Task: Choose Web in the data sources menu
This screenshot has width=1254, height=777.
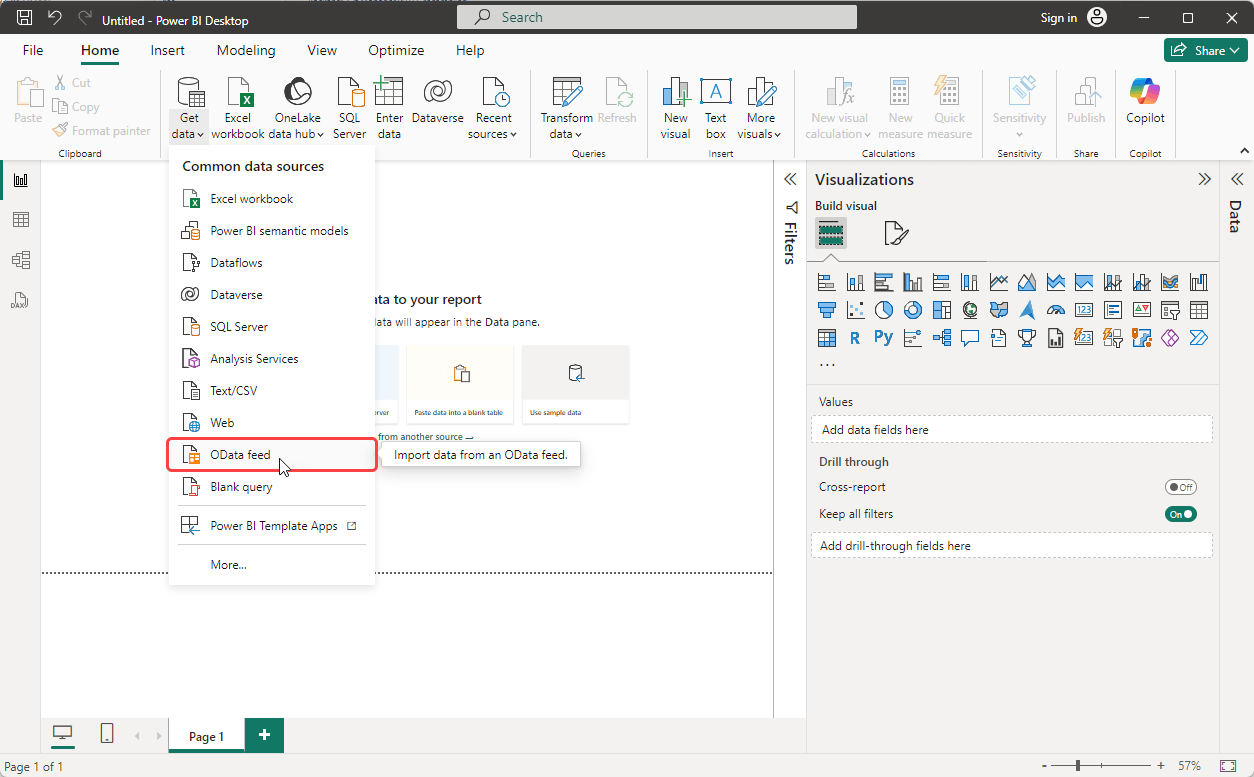Action: pyautogui.click(x=272, y=423)
